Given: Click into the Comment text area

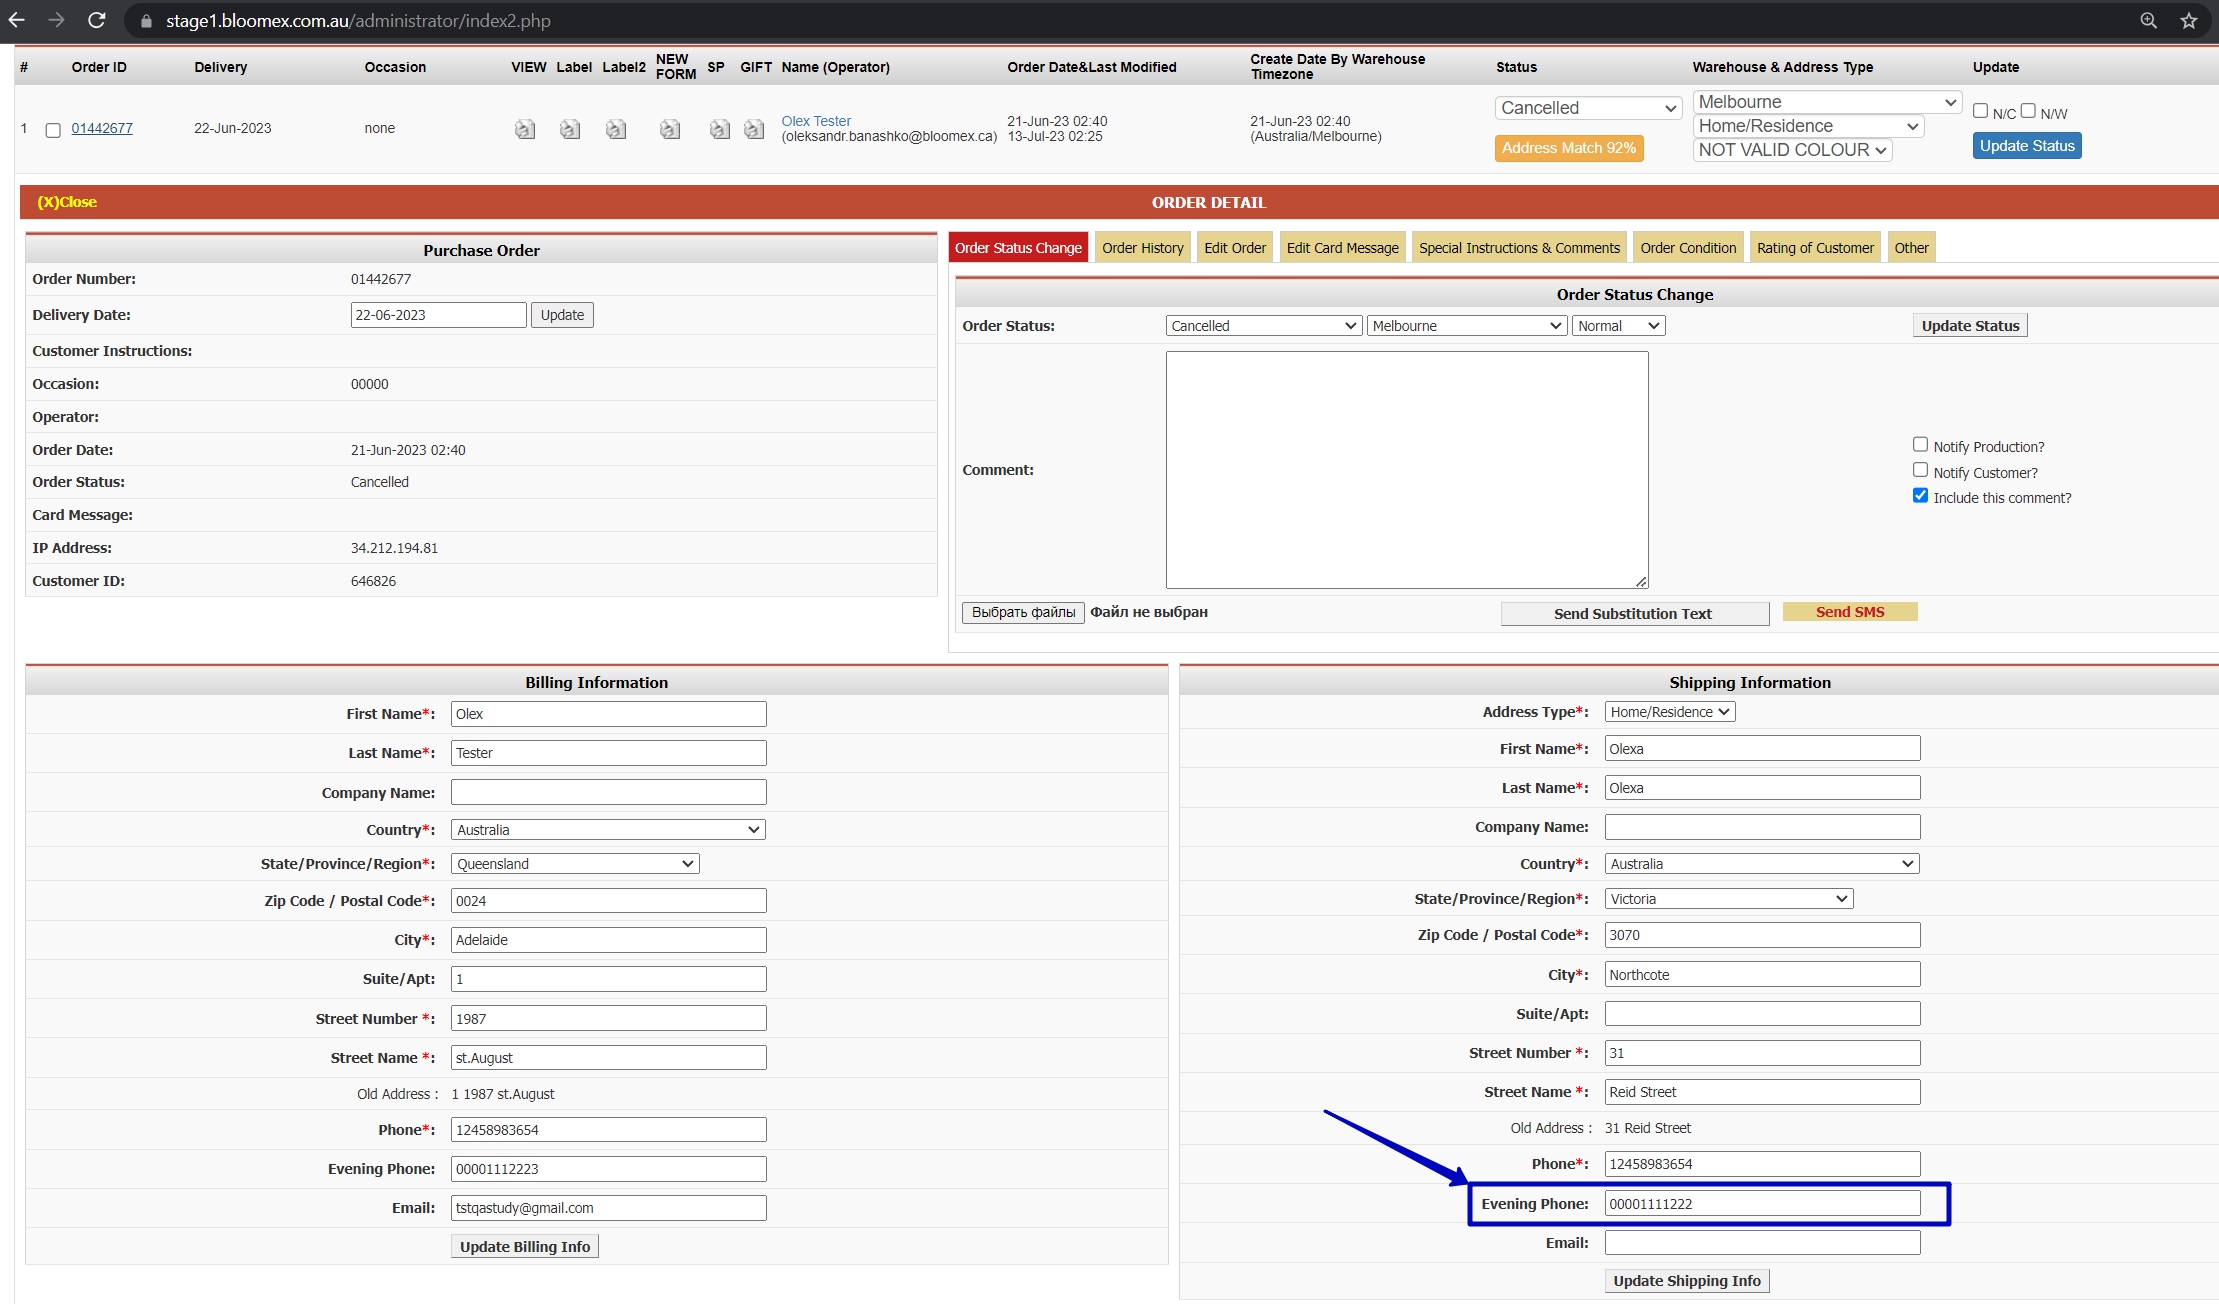Looking at the screenshot, I should click(1407, 470).
